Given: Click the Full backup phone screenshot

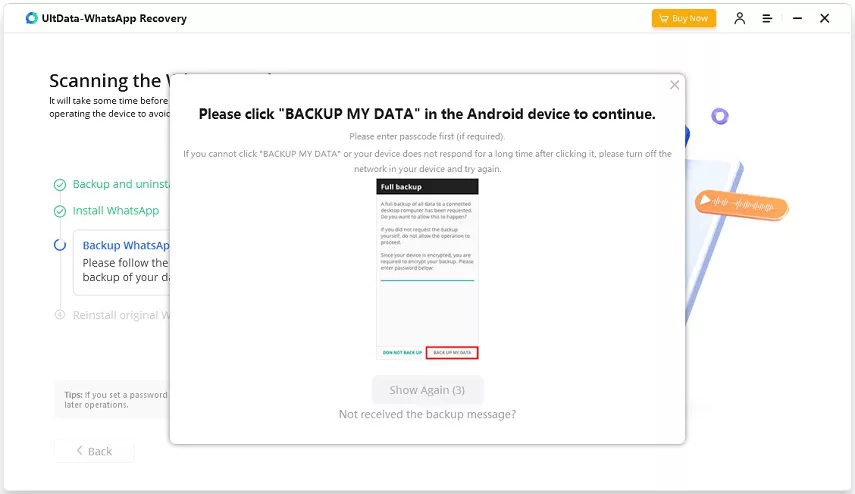Looking at the screenshot, I should pos(427,268).
